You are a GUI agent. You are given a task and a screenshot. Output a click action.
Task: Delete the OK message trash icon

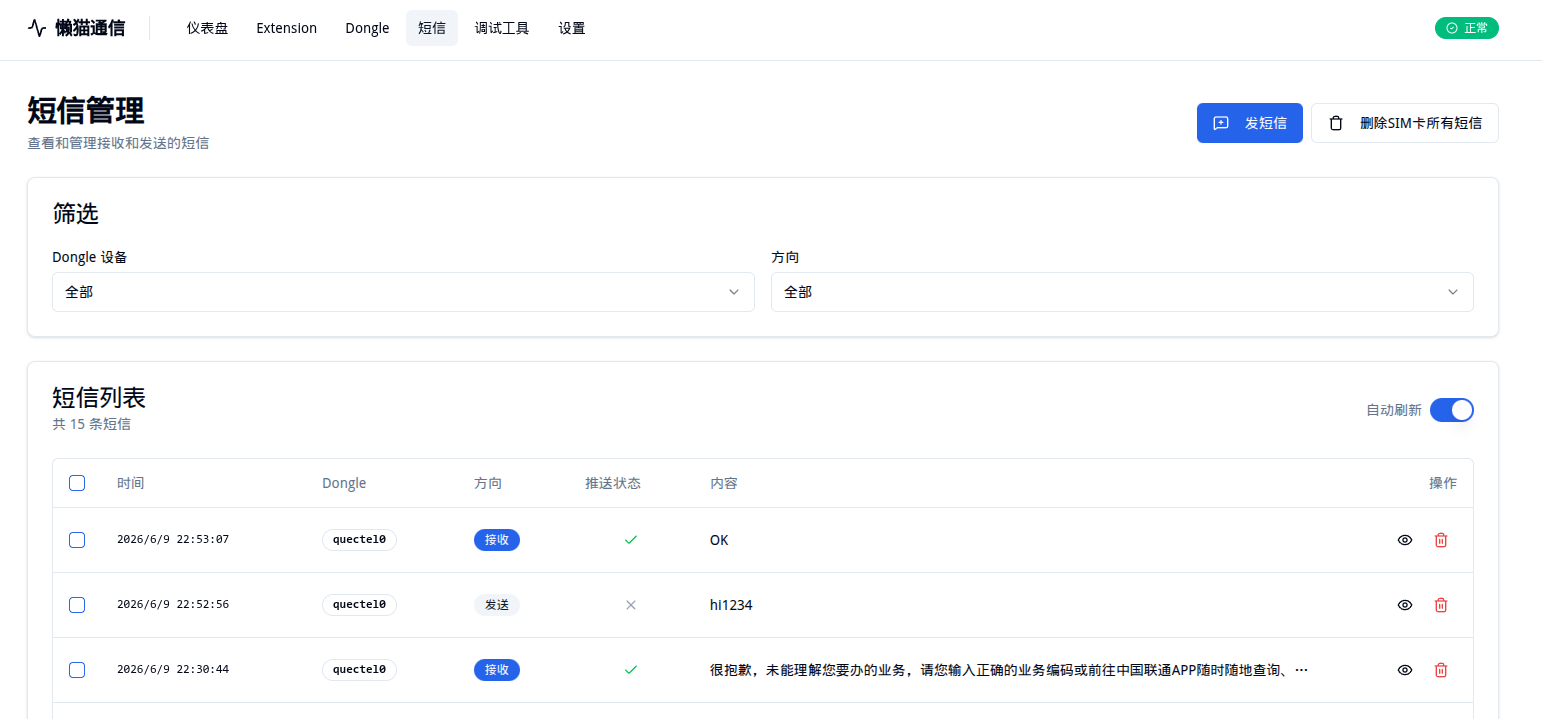point(1441,540)
